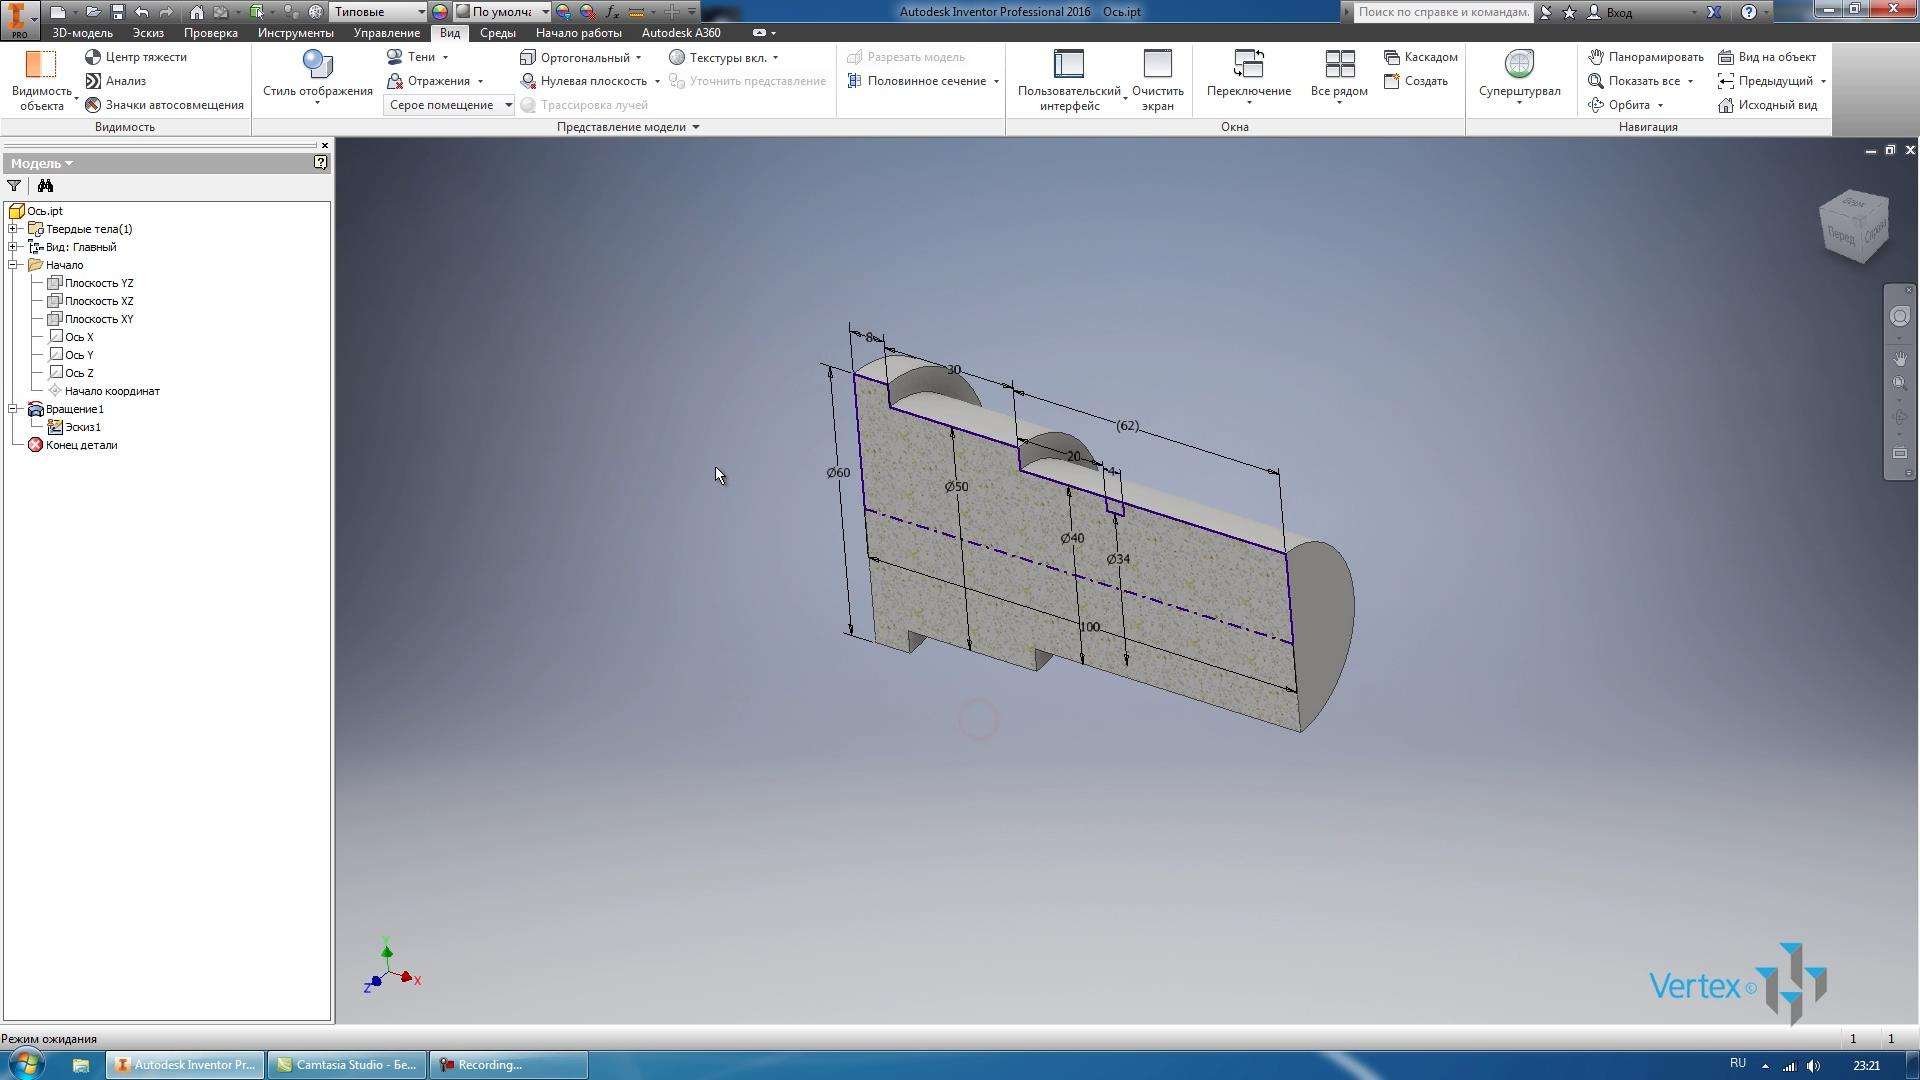Image resolution: width=1920 pixels, height=1080 pixels.
Task: Toggle Textures On (Текстуры вкл.) button
Action: click(x=677, y=57)
